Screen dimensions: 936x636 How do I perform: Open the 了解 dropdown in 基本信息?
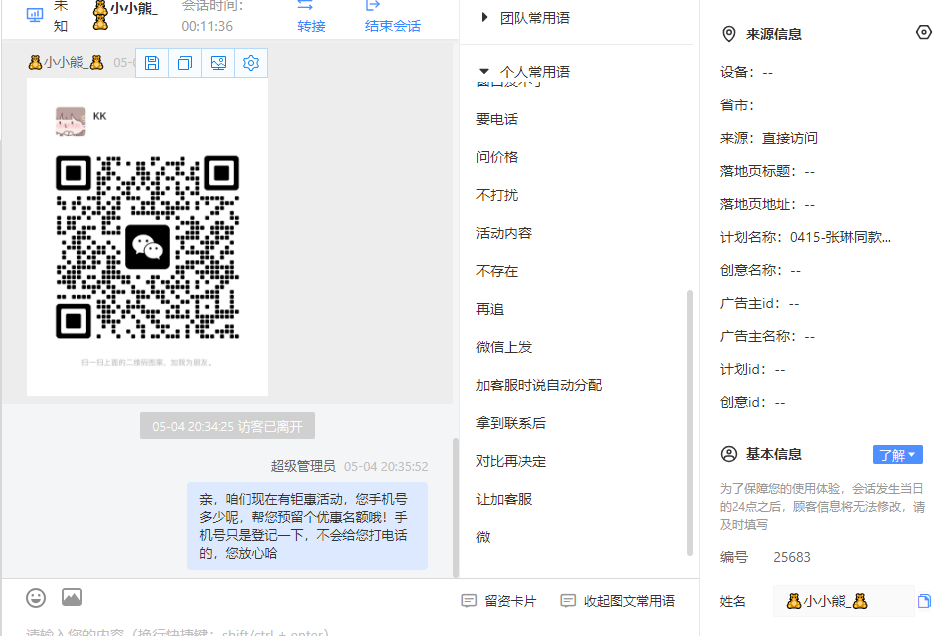coord(898,455)
